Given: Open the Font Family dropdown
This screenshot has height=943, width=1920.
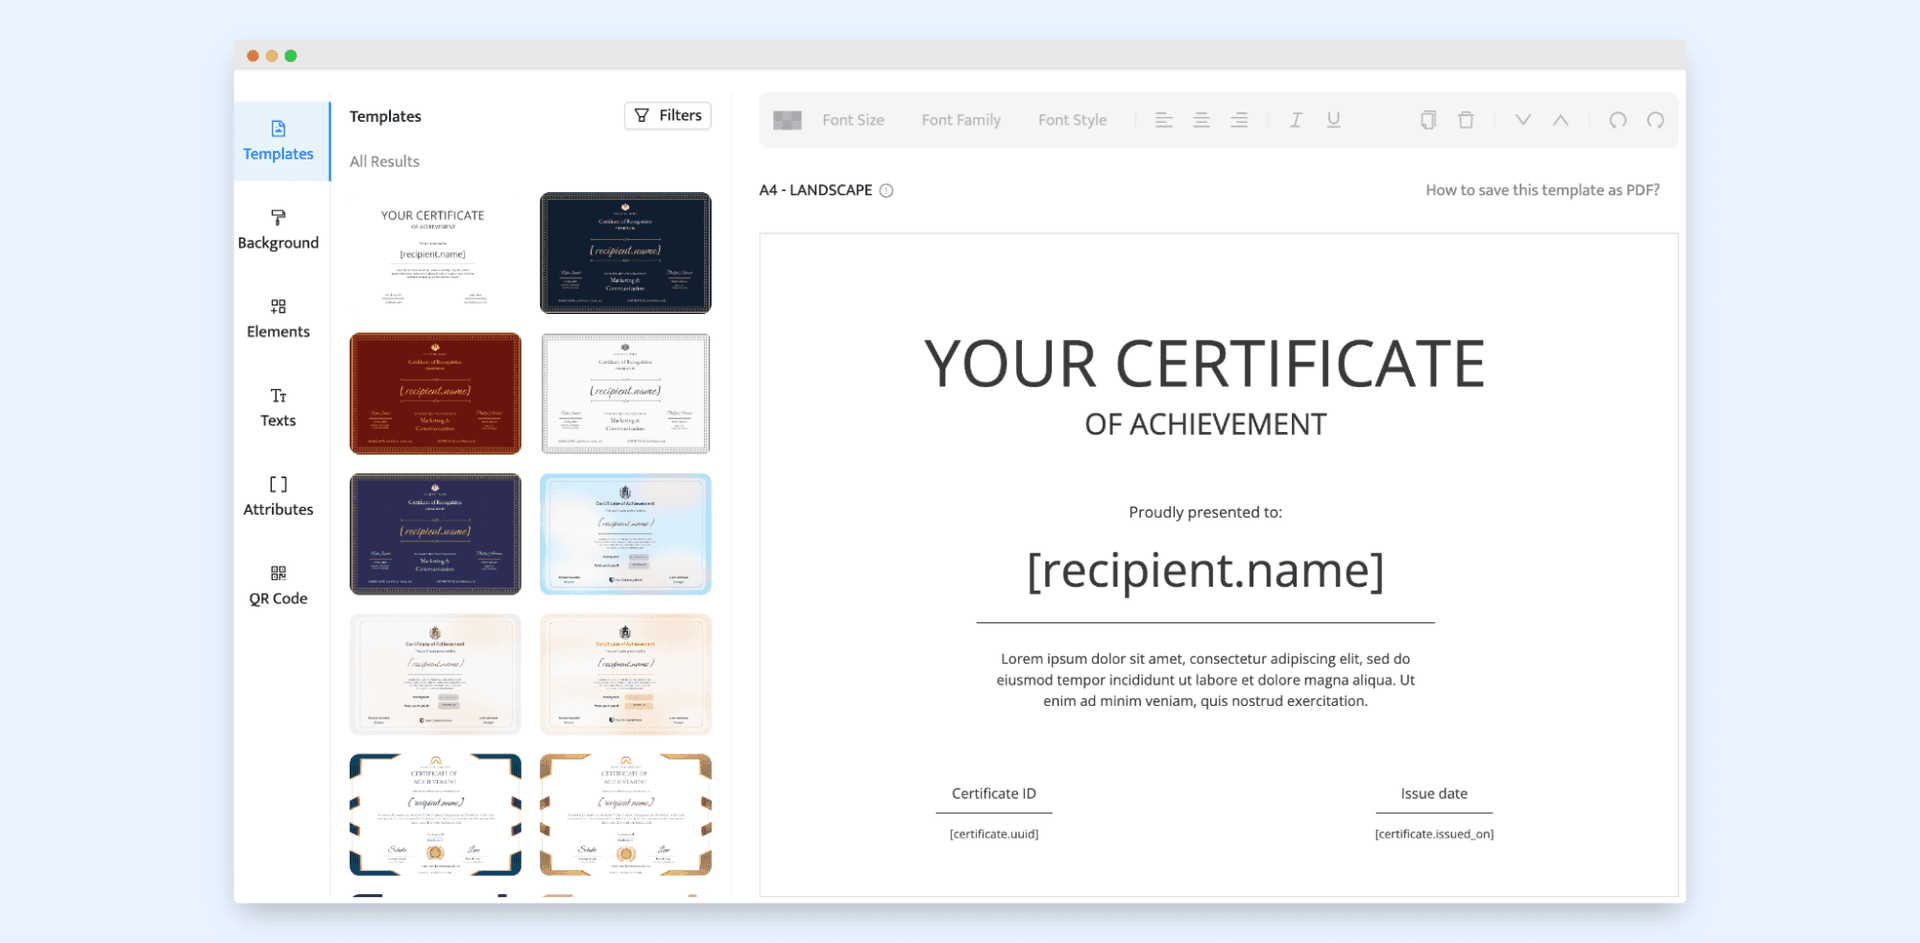Looking at the screenshot, I should pyautogui.click(x=961, y=120).
